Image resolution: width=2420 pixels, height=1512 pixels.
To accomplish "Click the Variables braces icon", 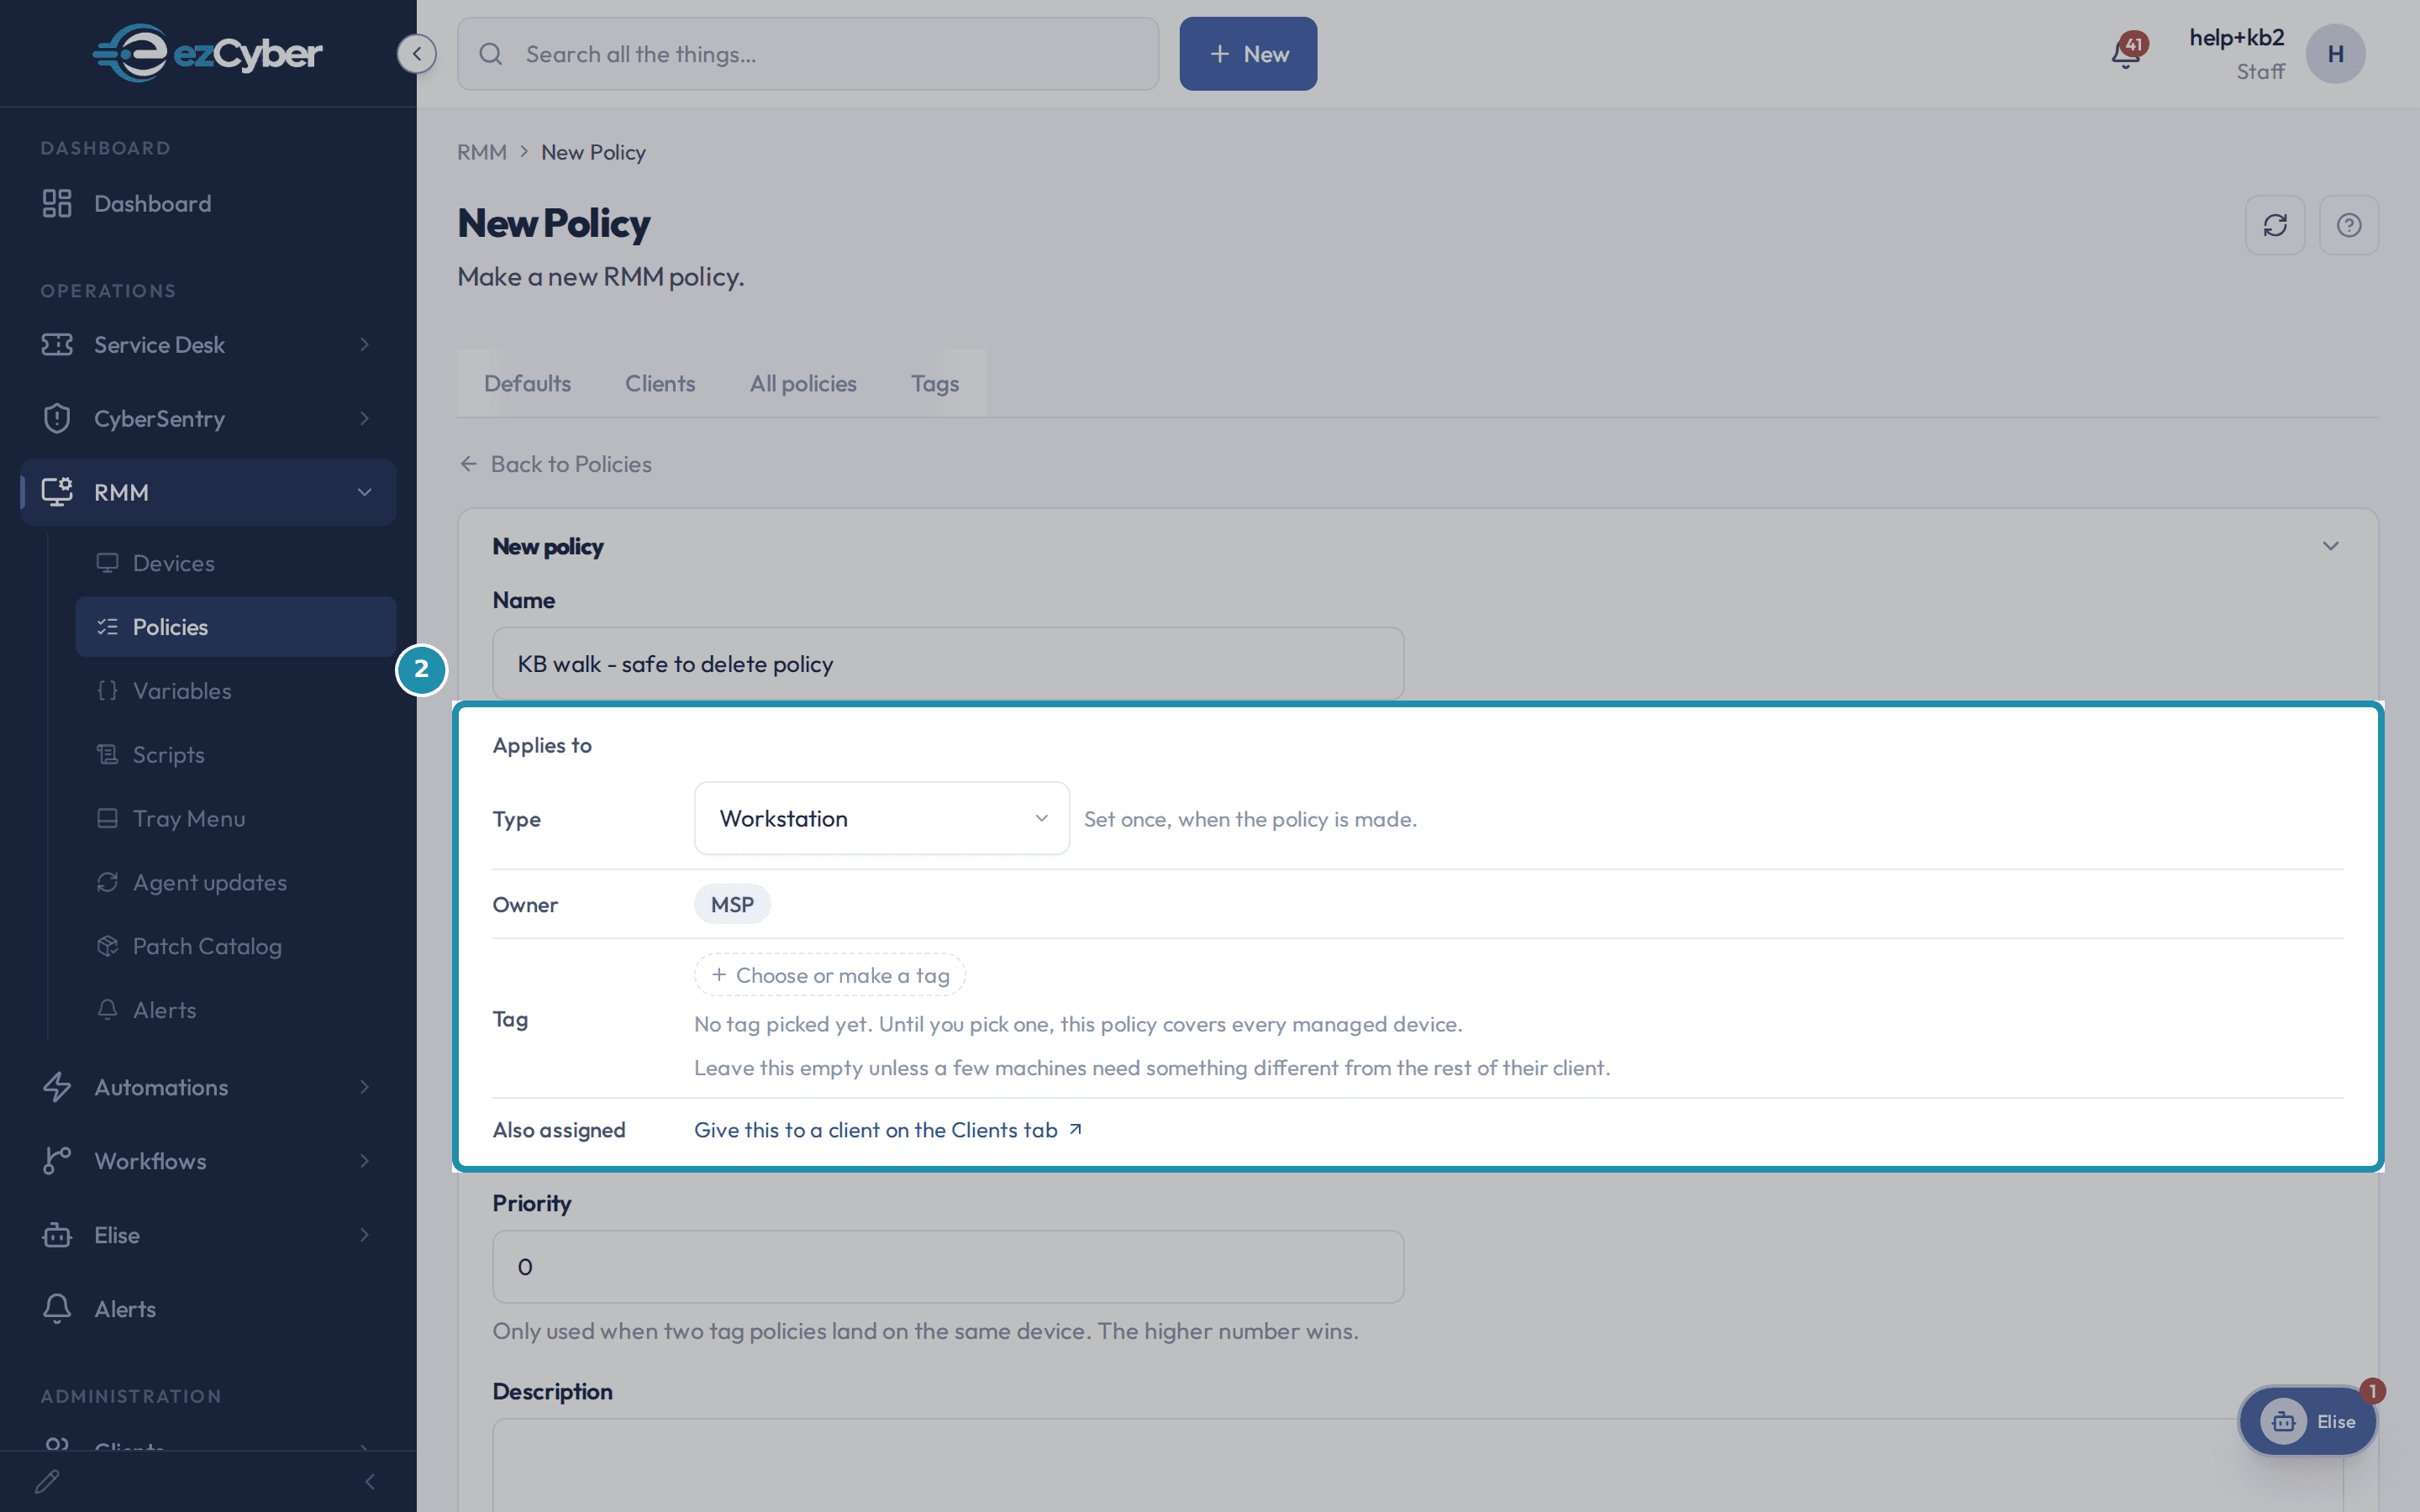I will pos(107,691).
